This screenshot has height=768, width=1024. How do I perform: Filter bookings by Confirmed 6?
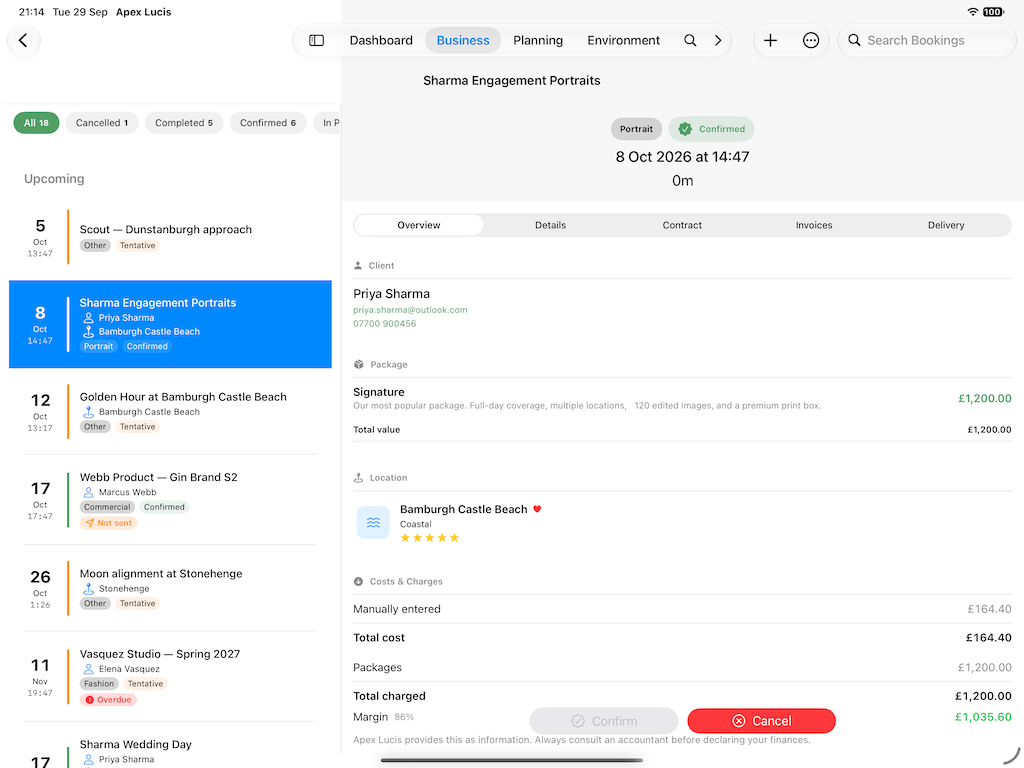click(268, 123)
